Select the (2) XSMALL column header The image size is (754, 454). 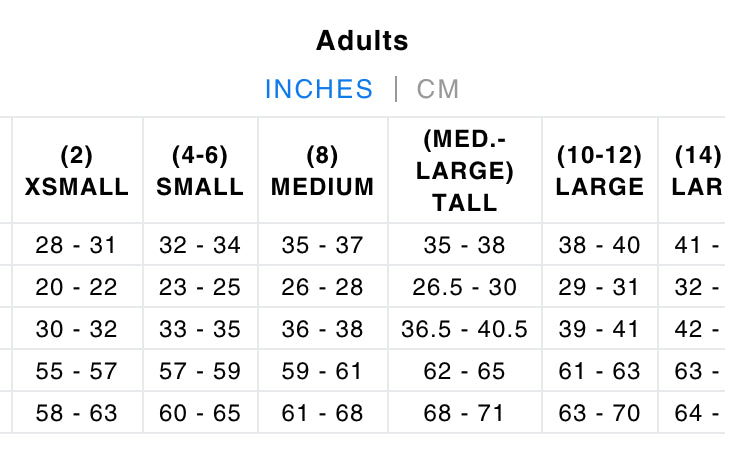click(77, 171)
